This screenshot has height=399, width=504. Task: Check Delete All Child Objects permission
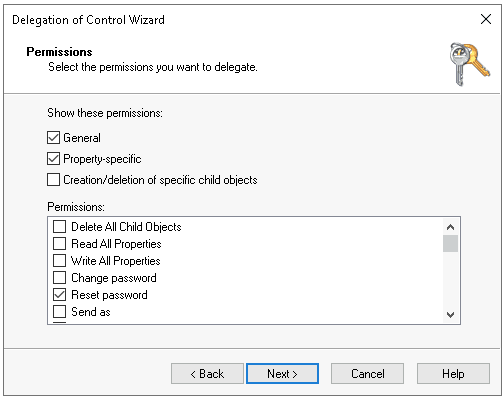click(60, 227)
